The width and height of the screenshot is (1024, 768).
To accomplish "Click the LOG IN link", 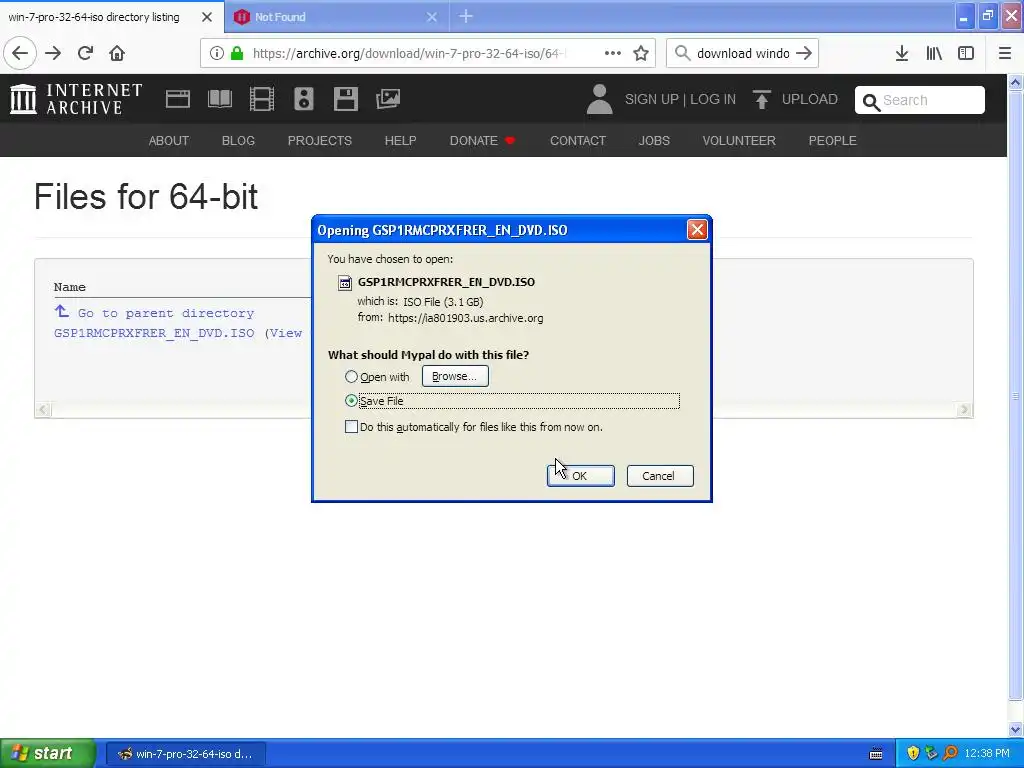I will (x=713, y=99).
